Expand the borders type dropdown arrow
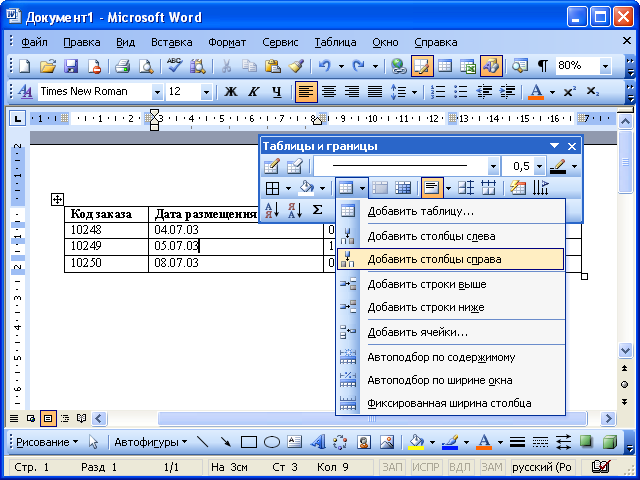The image size is (640, 480). pos(289,188)
